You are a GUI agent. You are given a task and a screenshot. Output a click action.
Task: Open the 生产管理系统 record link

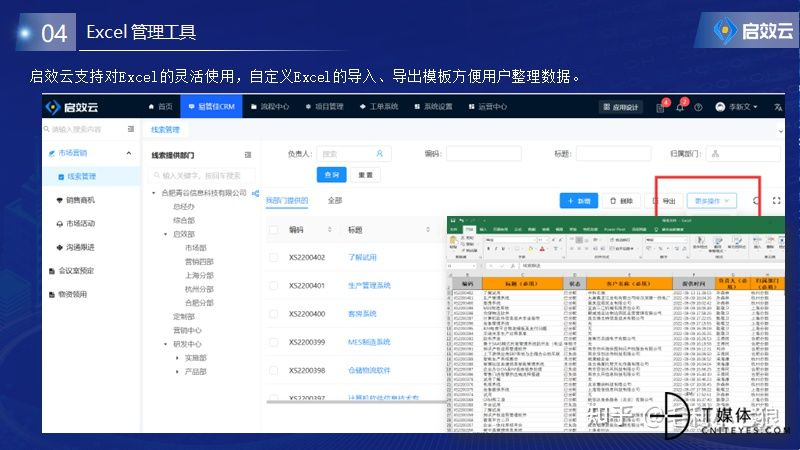pyautogui.click(x=369, y=286)
